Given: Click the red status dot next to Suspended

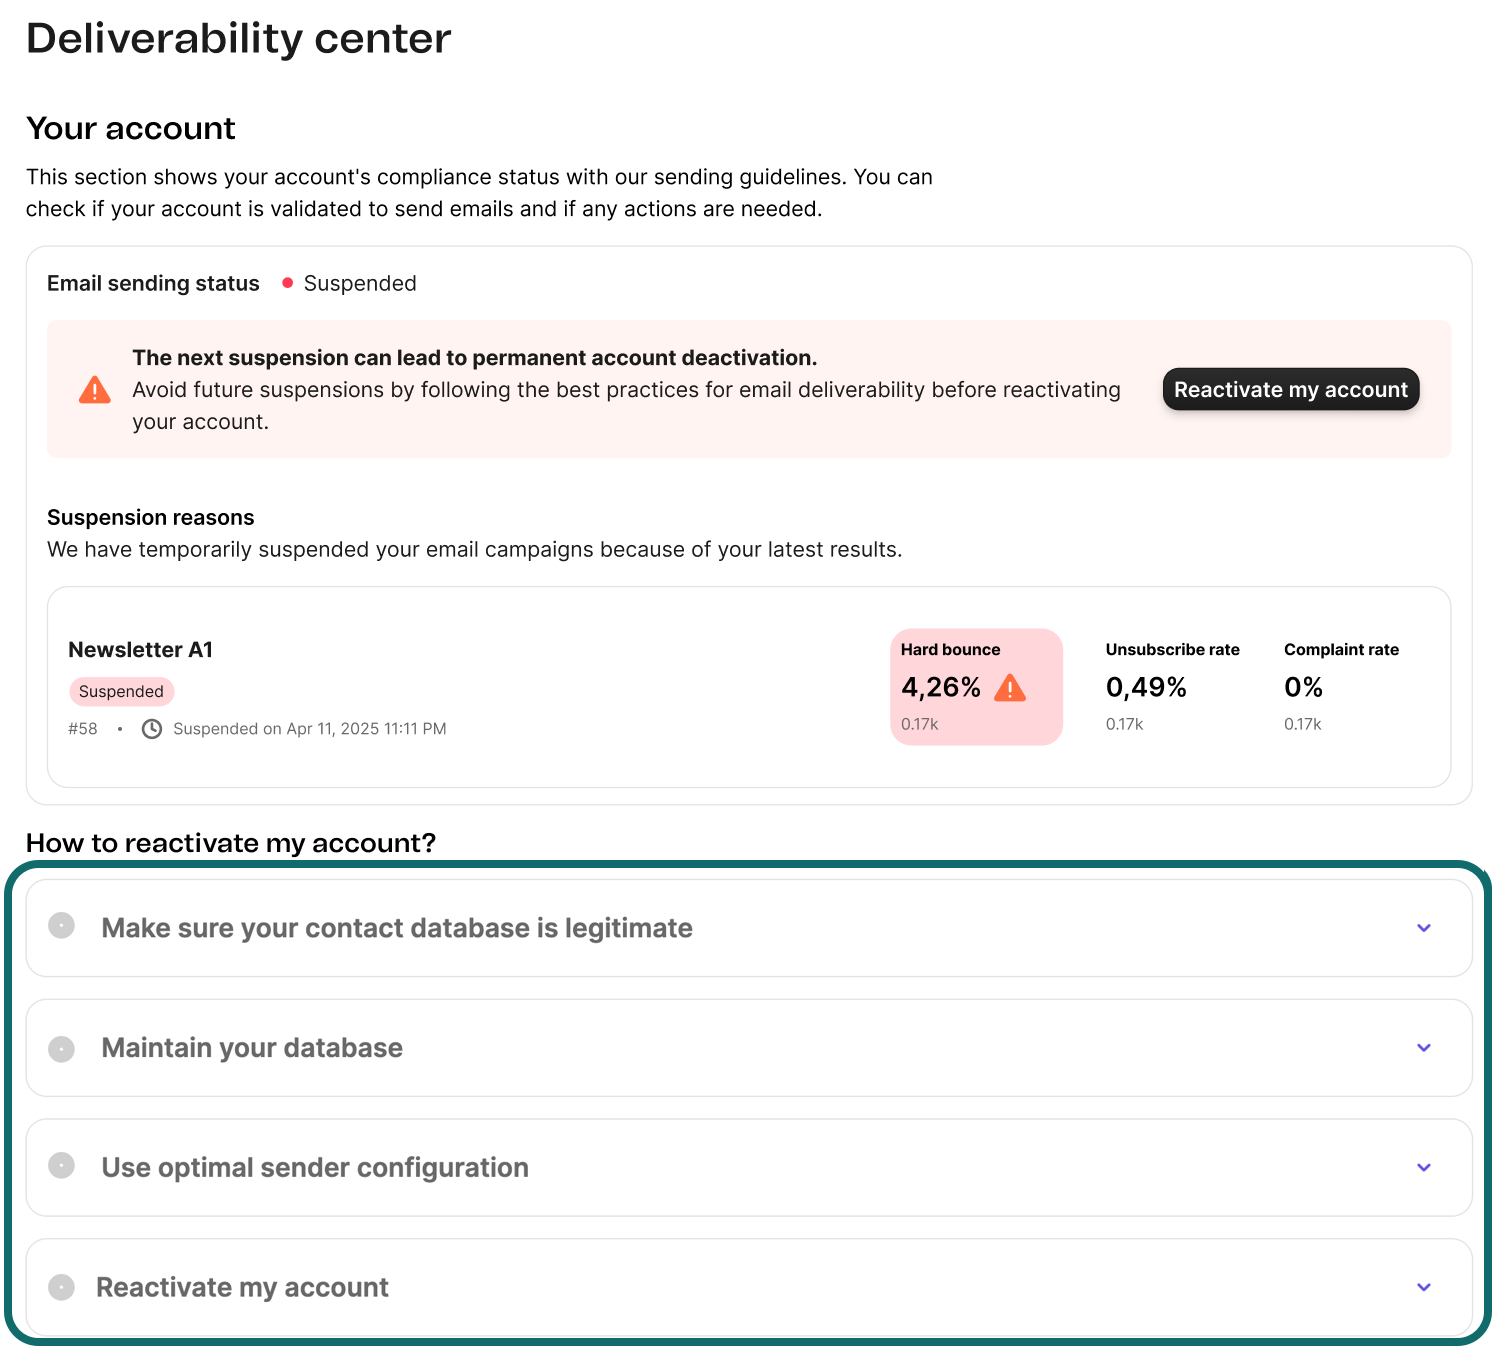Looking at the screenshot, I should pyautogui.click(x=287, y=283).
